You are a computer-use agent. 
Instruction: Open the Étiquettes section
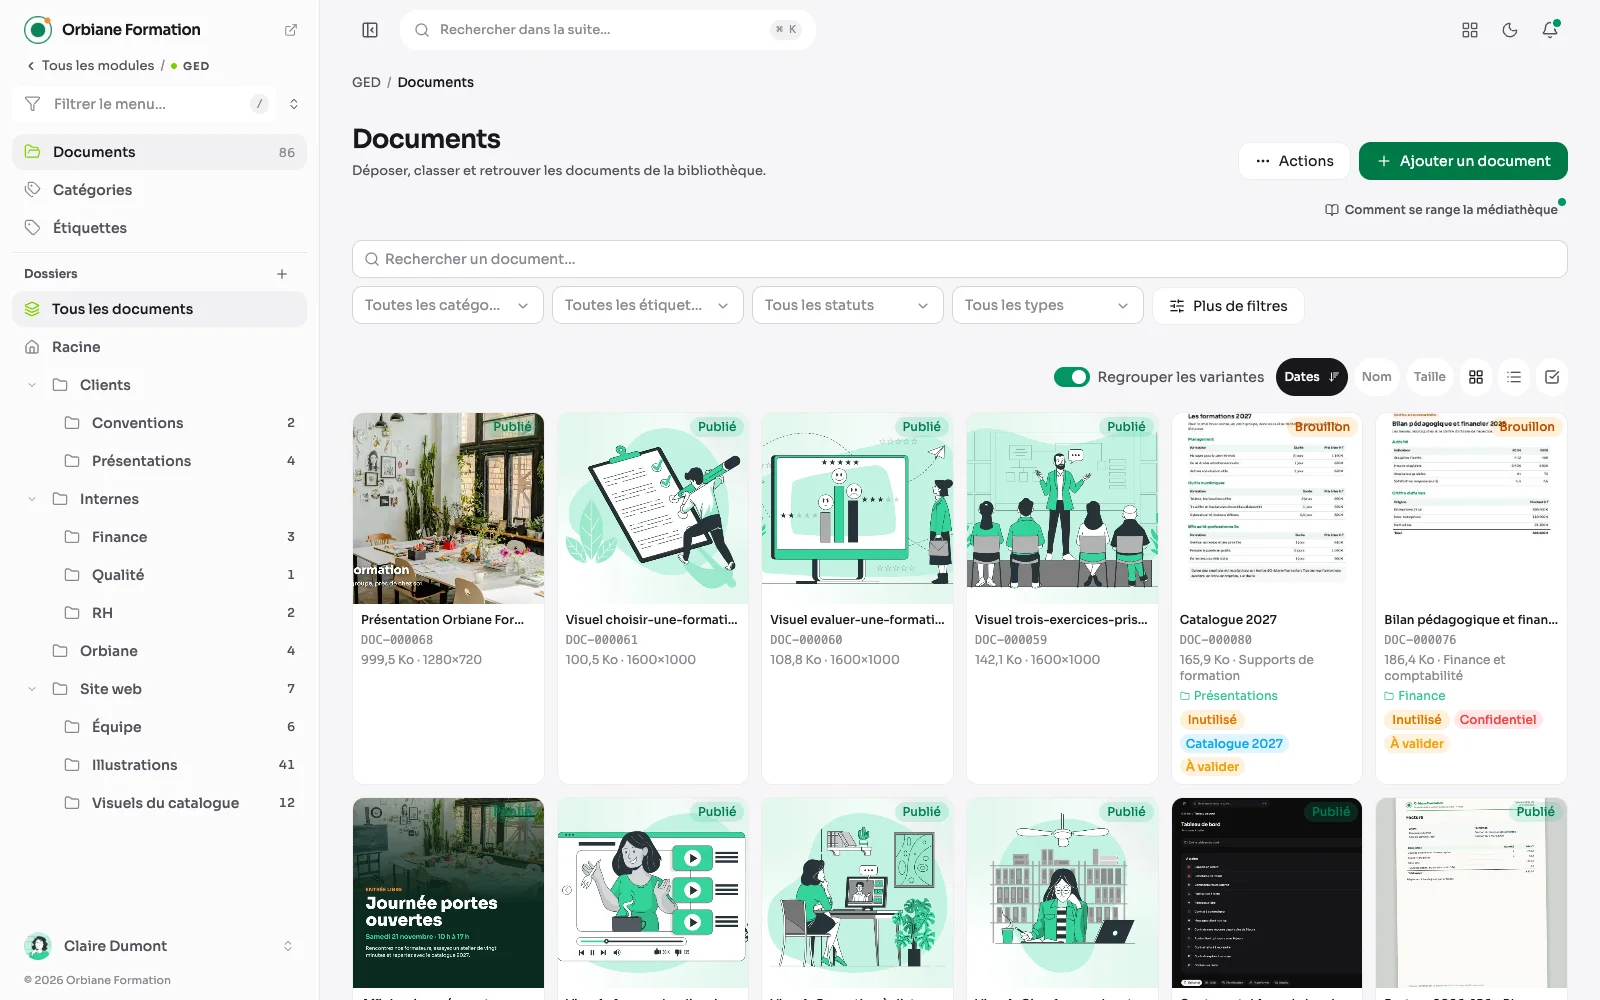[160, 228]
